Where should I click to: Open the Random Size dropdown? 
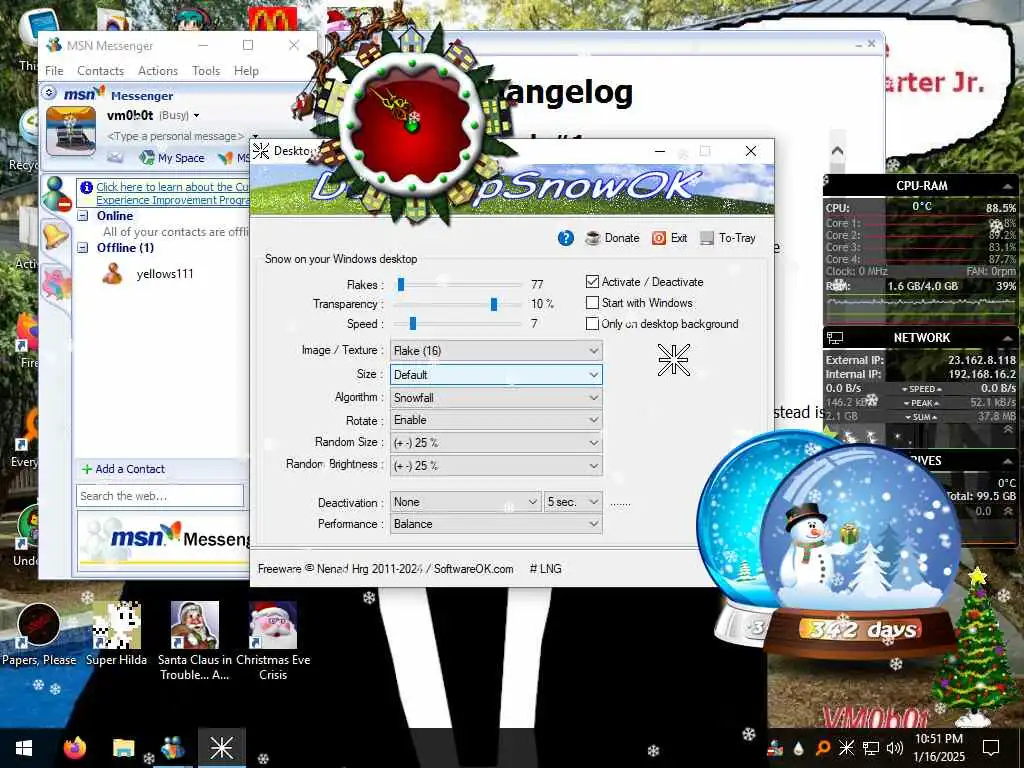point(496,443)
